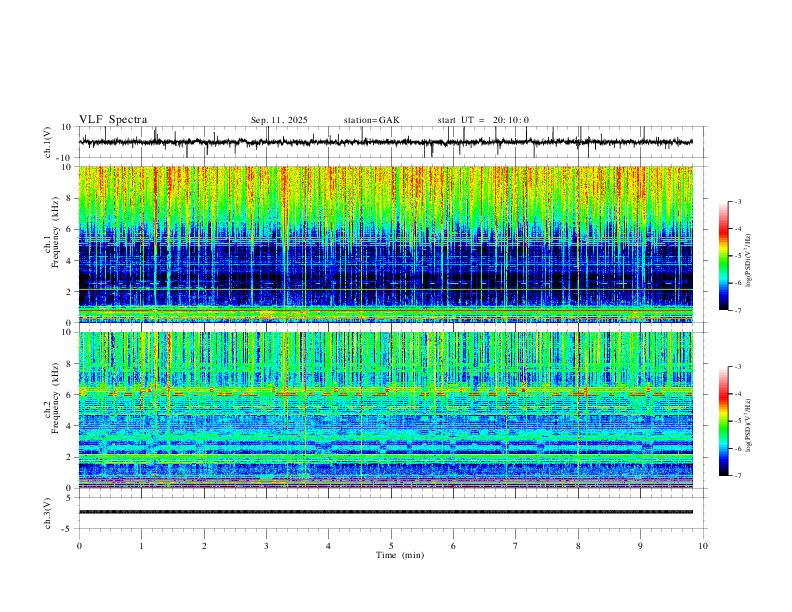The height and width of the screenshot is (612, 792).
Task: Click the ch.2 colorbar "log(PSD)" label
Action: [x=748, y=425]
